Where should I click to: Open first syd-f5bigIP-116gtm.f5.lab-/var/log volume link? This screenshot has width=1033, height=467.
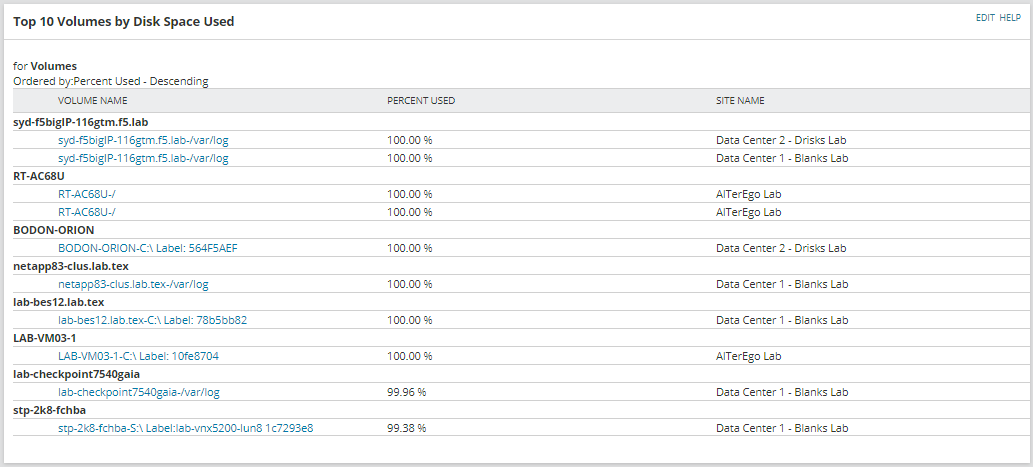click(x=144, y=140)
